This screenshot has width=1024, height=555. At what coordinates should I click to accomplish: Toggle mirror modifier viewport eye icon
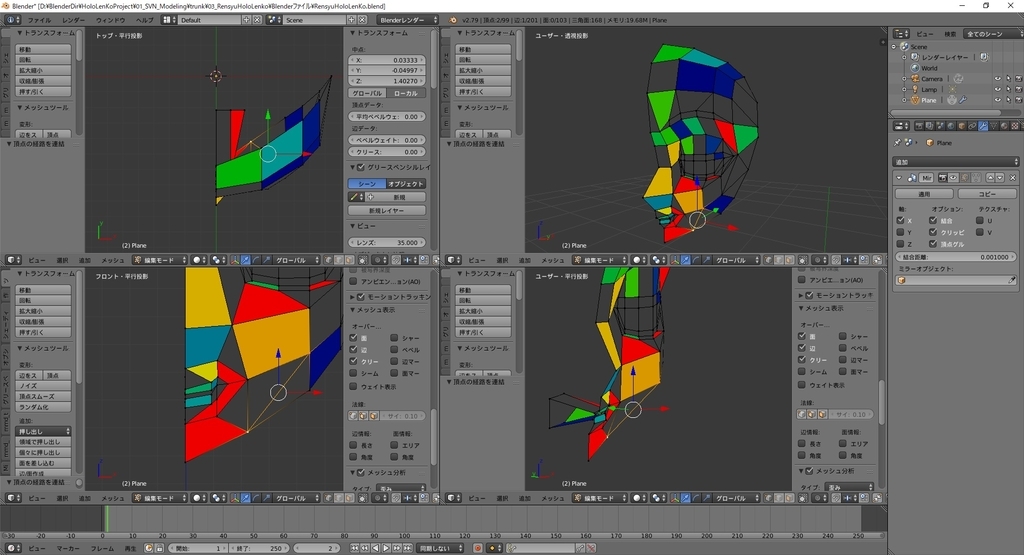pos(953,178)
